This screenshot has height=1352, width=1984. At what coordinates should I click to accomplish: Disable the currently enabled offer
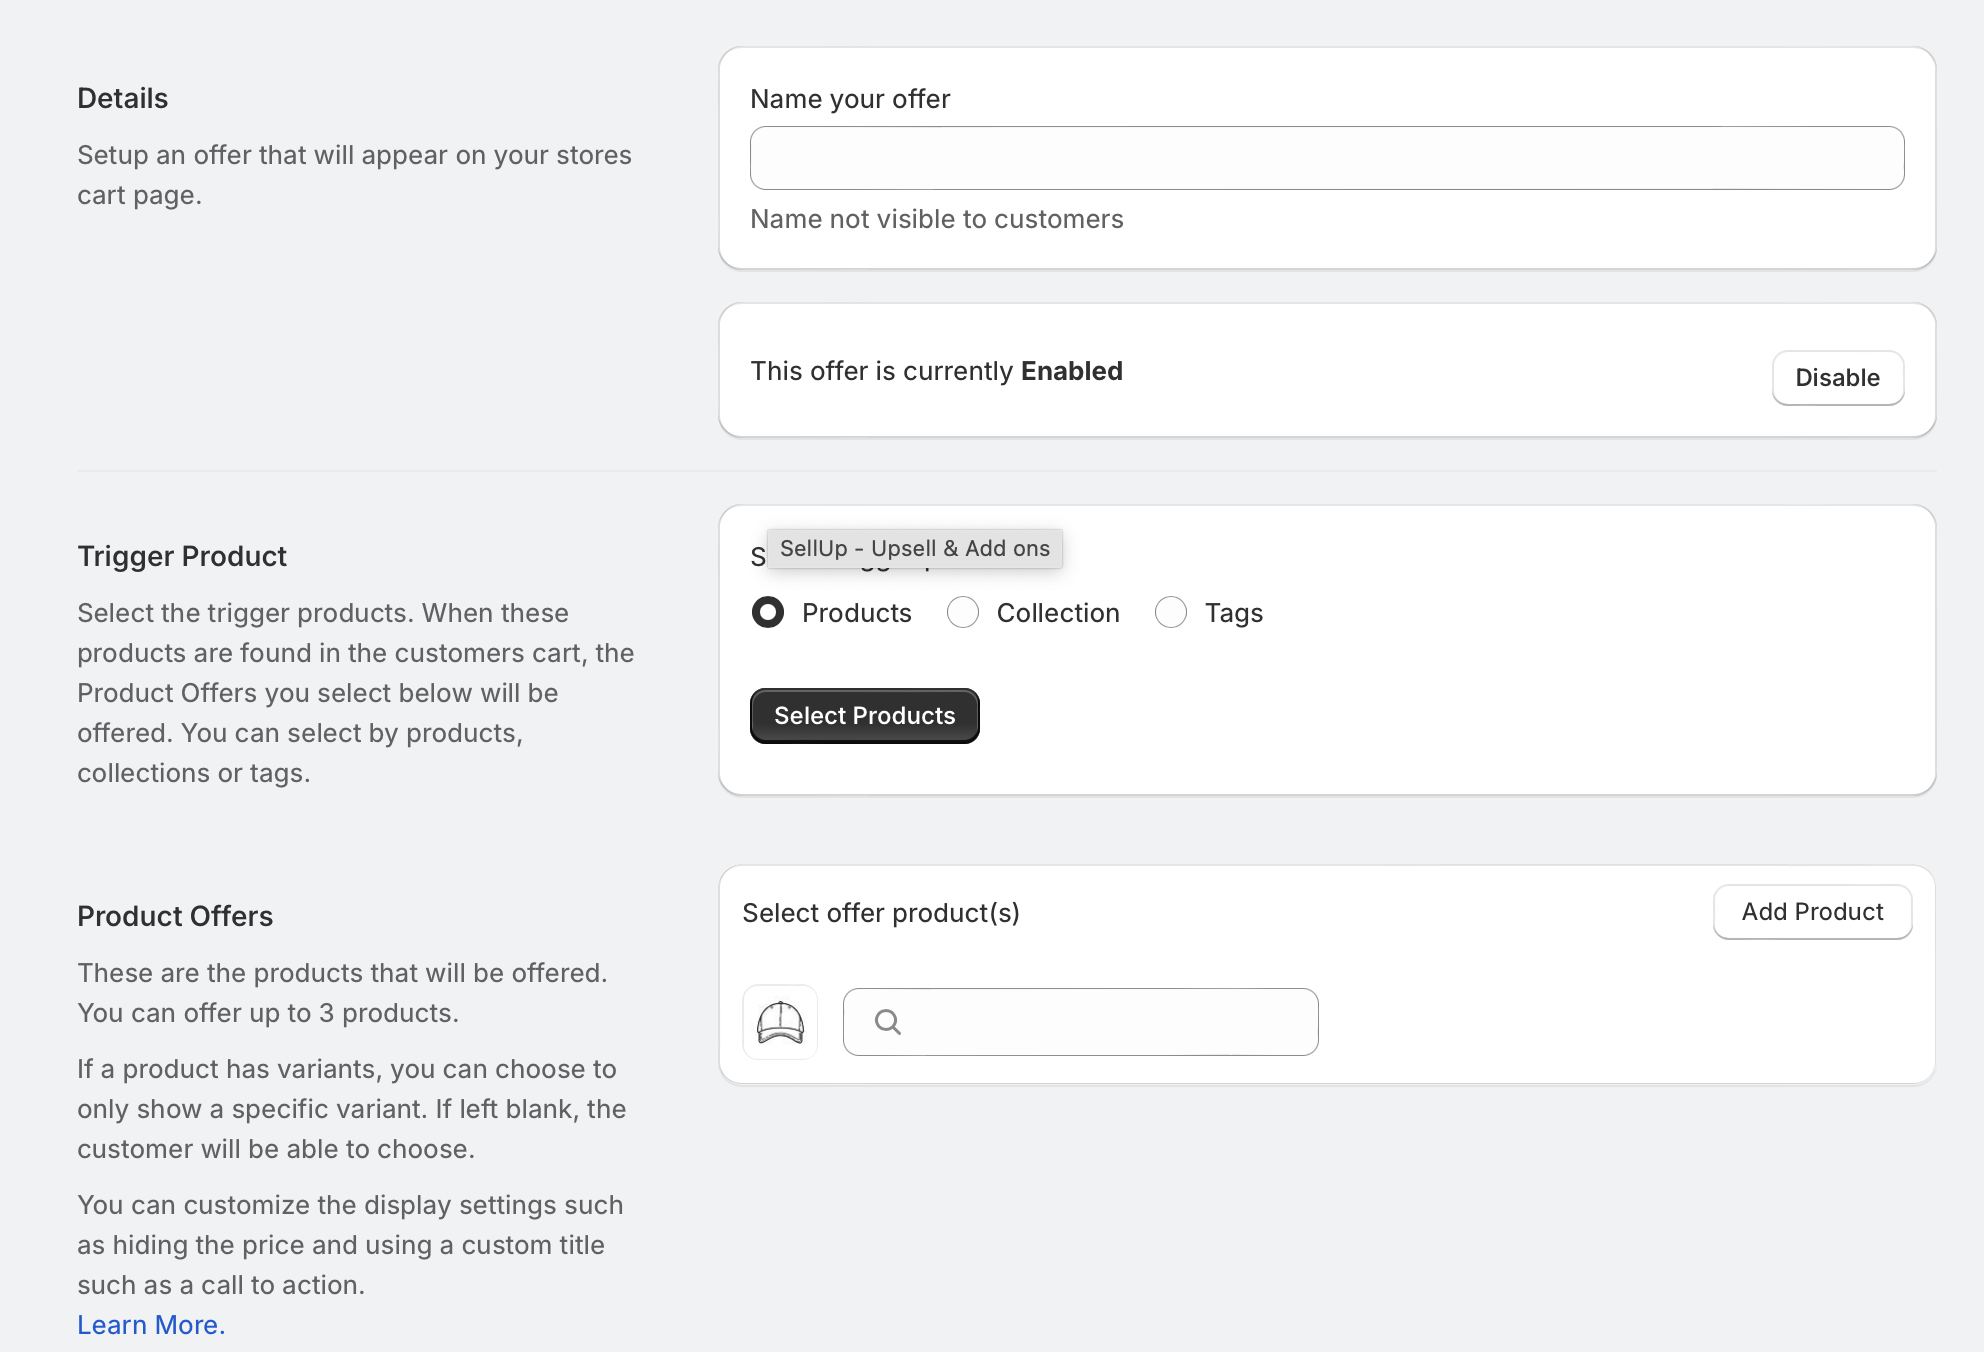click(1837, 378)
